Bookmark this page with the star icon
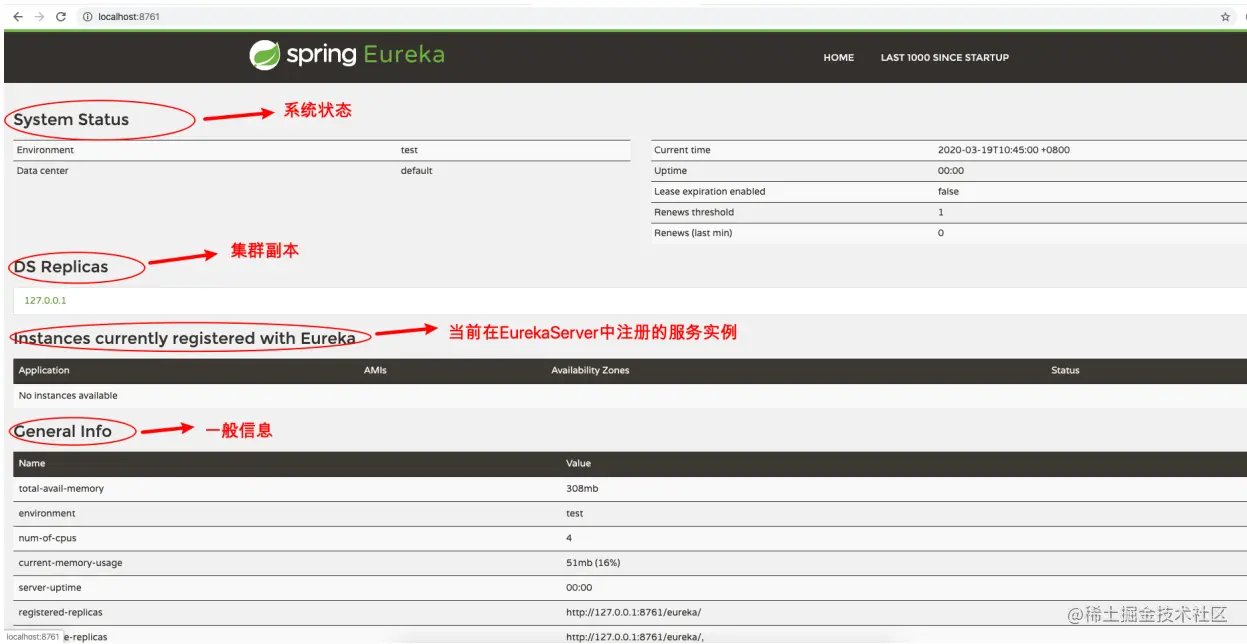1247x644 pixels. click(1225, 17)
